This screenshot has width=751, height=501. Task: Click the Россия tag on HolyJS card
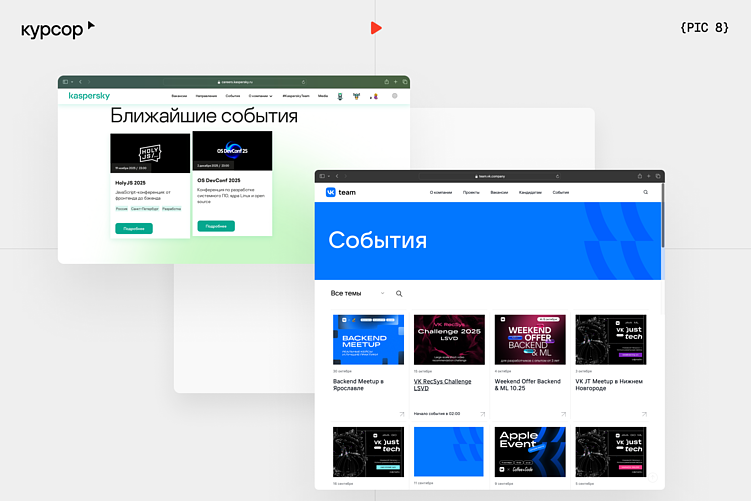pos(122,209)
